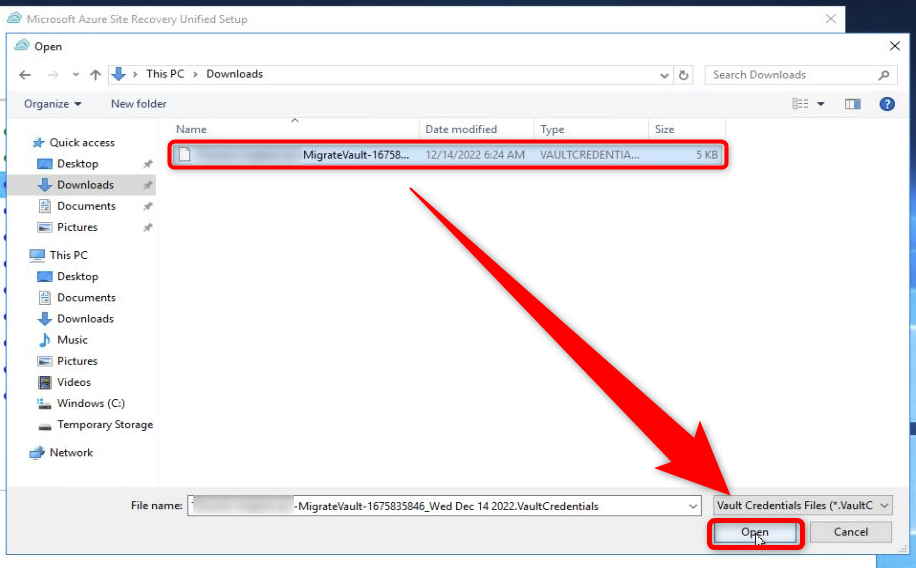The width and height of the screenshot is (916, 568).
Task: Open the blue Help icon
Action: click(x=887, y=104)
